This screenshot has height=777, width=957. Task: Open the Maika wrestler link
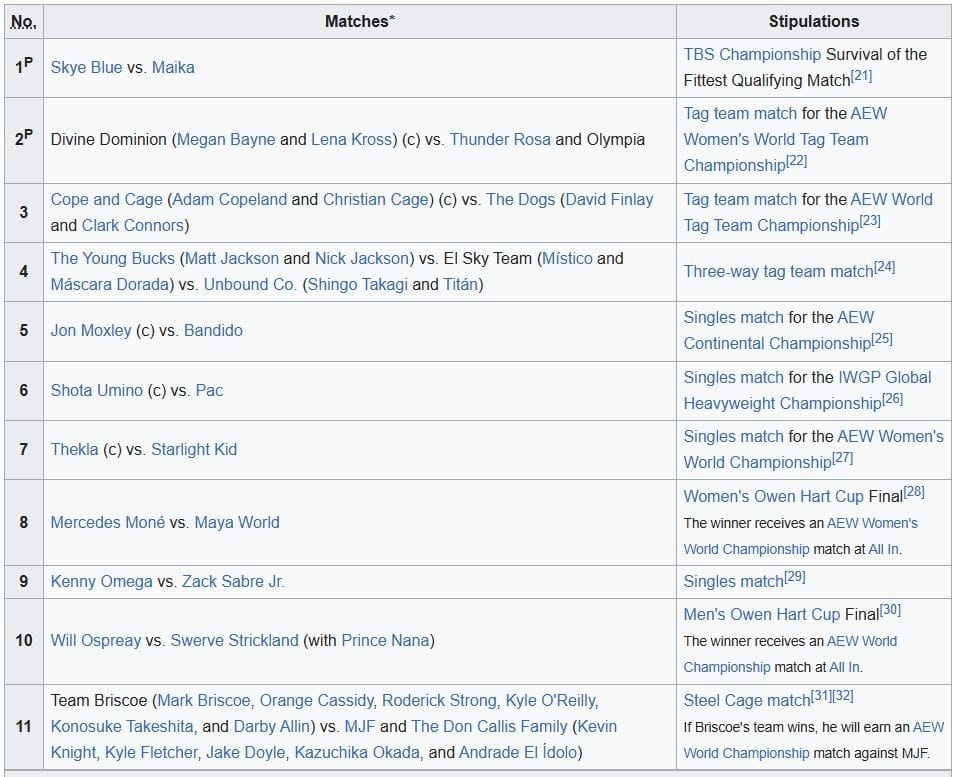(173, 68)
